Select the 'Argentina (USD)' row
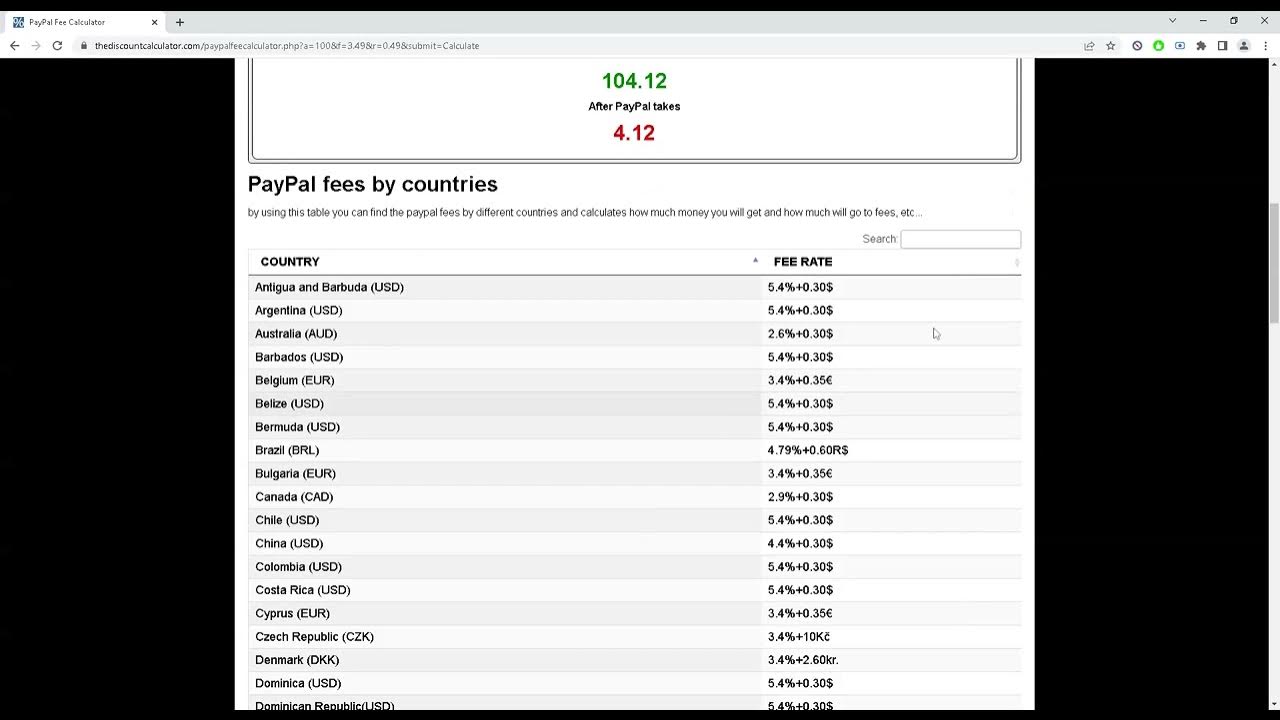The width and height of the screenshot is (1280, 720). pyautogui.click(x=634, y=310)
